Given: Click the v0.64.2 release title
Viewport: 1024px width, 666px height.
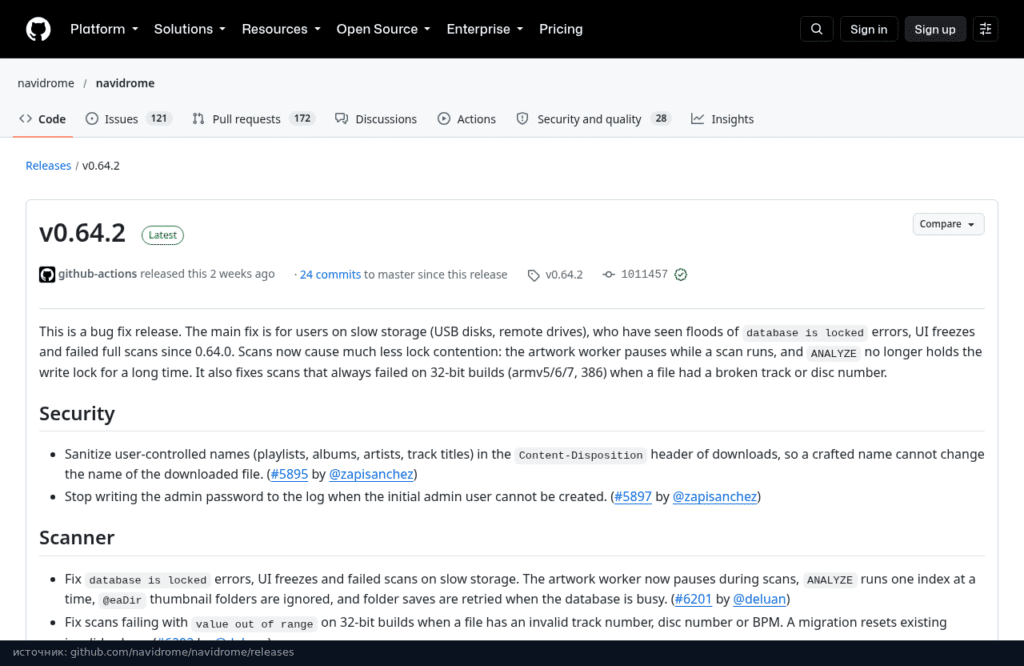Looking at the screenshot, I should [x=82, y=233].
